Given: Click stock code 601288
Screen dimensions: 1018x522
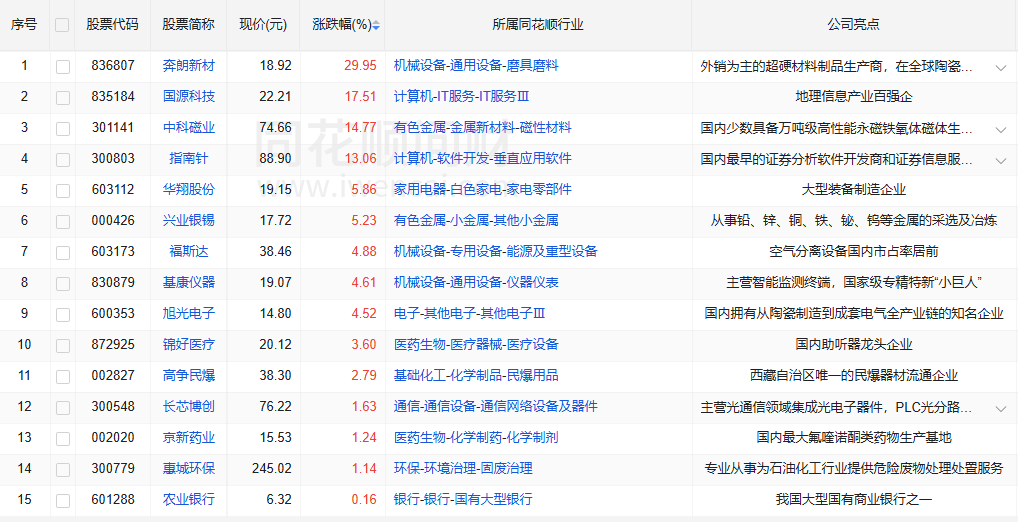Looking at the screenshot, I should [113, 499].
